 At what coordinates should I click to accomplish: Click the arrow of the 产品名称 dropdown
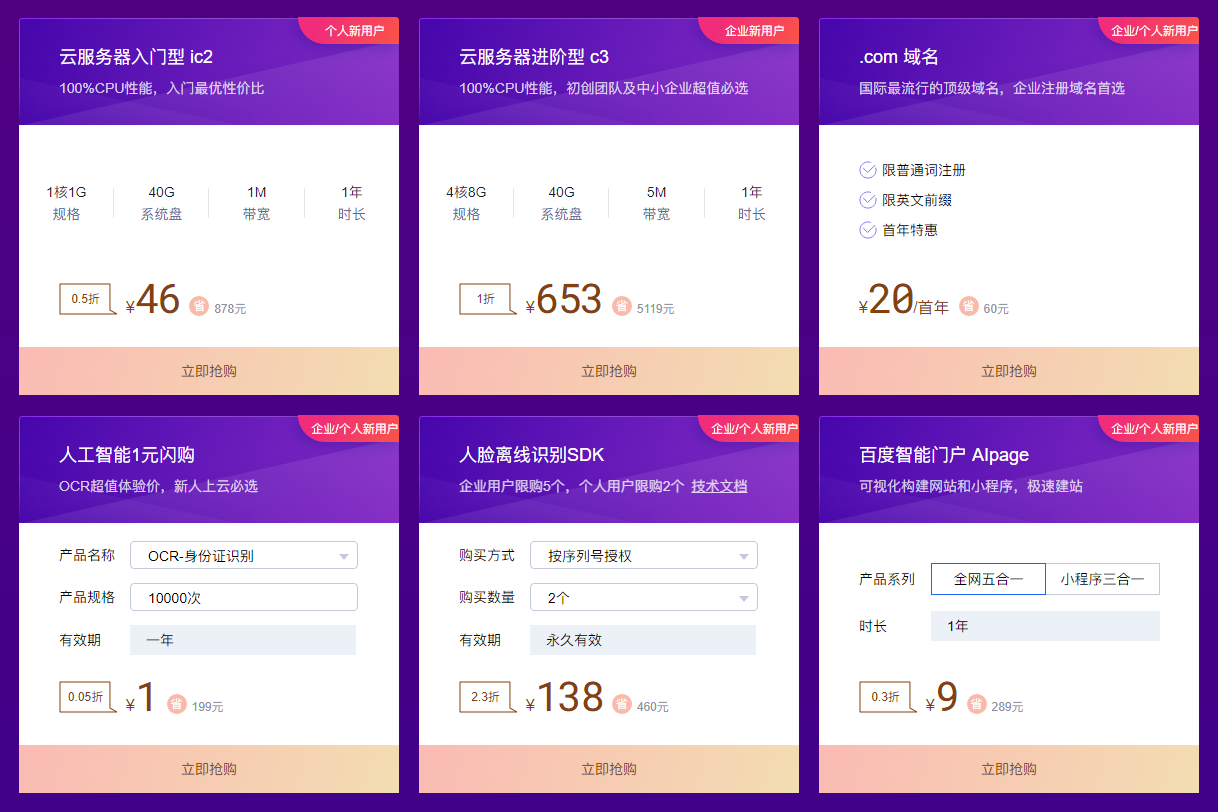343,557
